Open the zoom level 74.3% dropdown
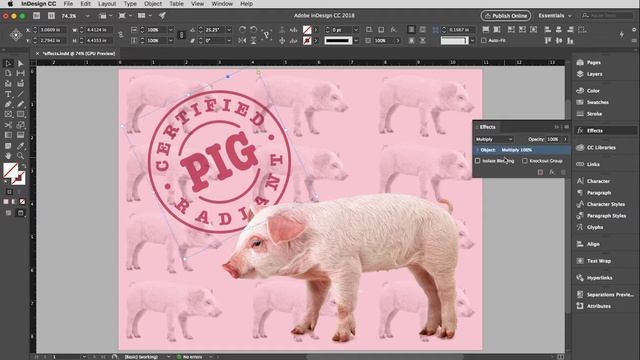 pos(87,16)
